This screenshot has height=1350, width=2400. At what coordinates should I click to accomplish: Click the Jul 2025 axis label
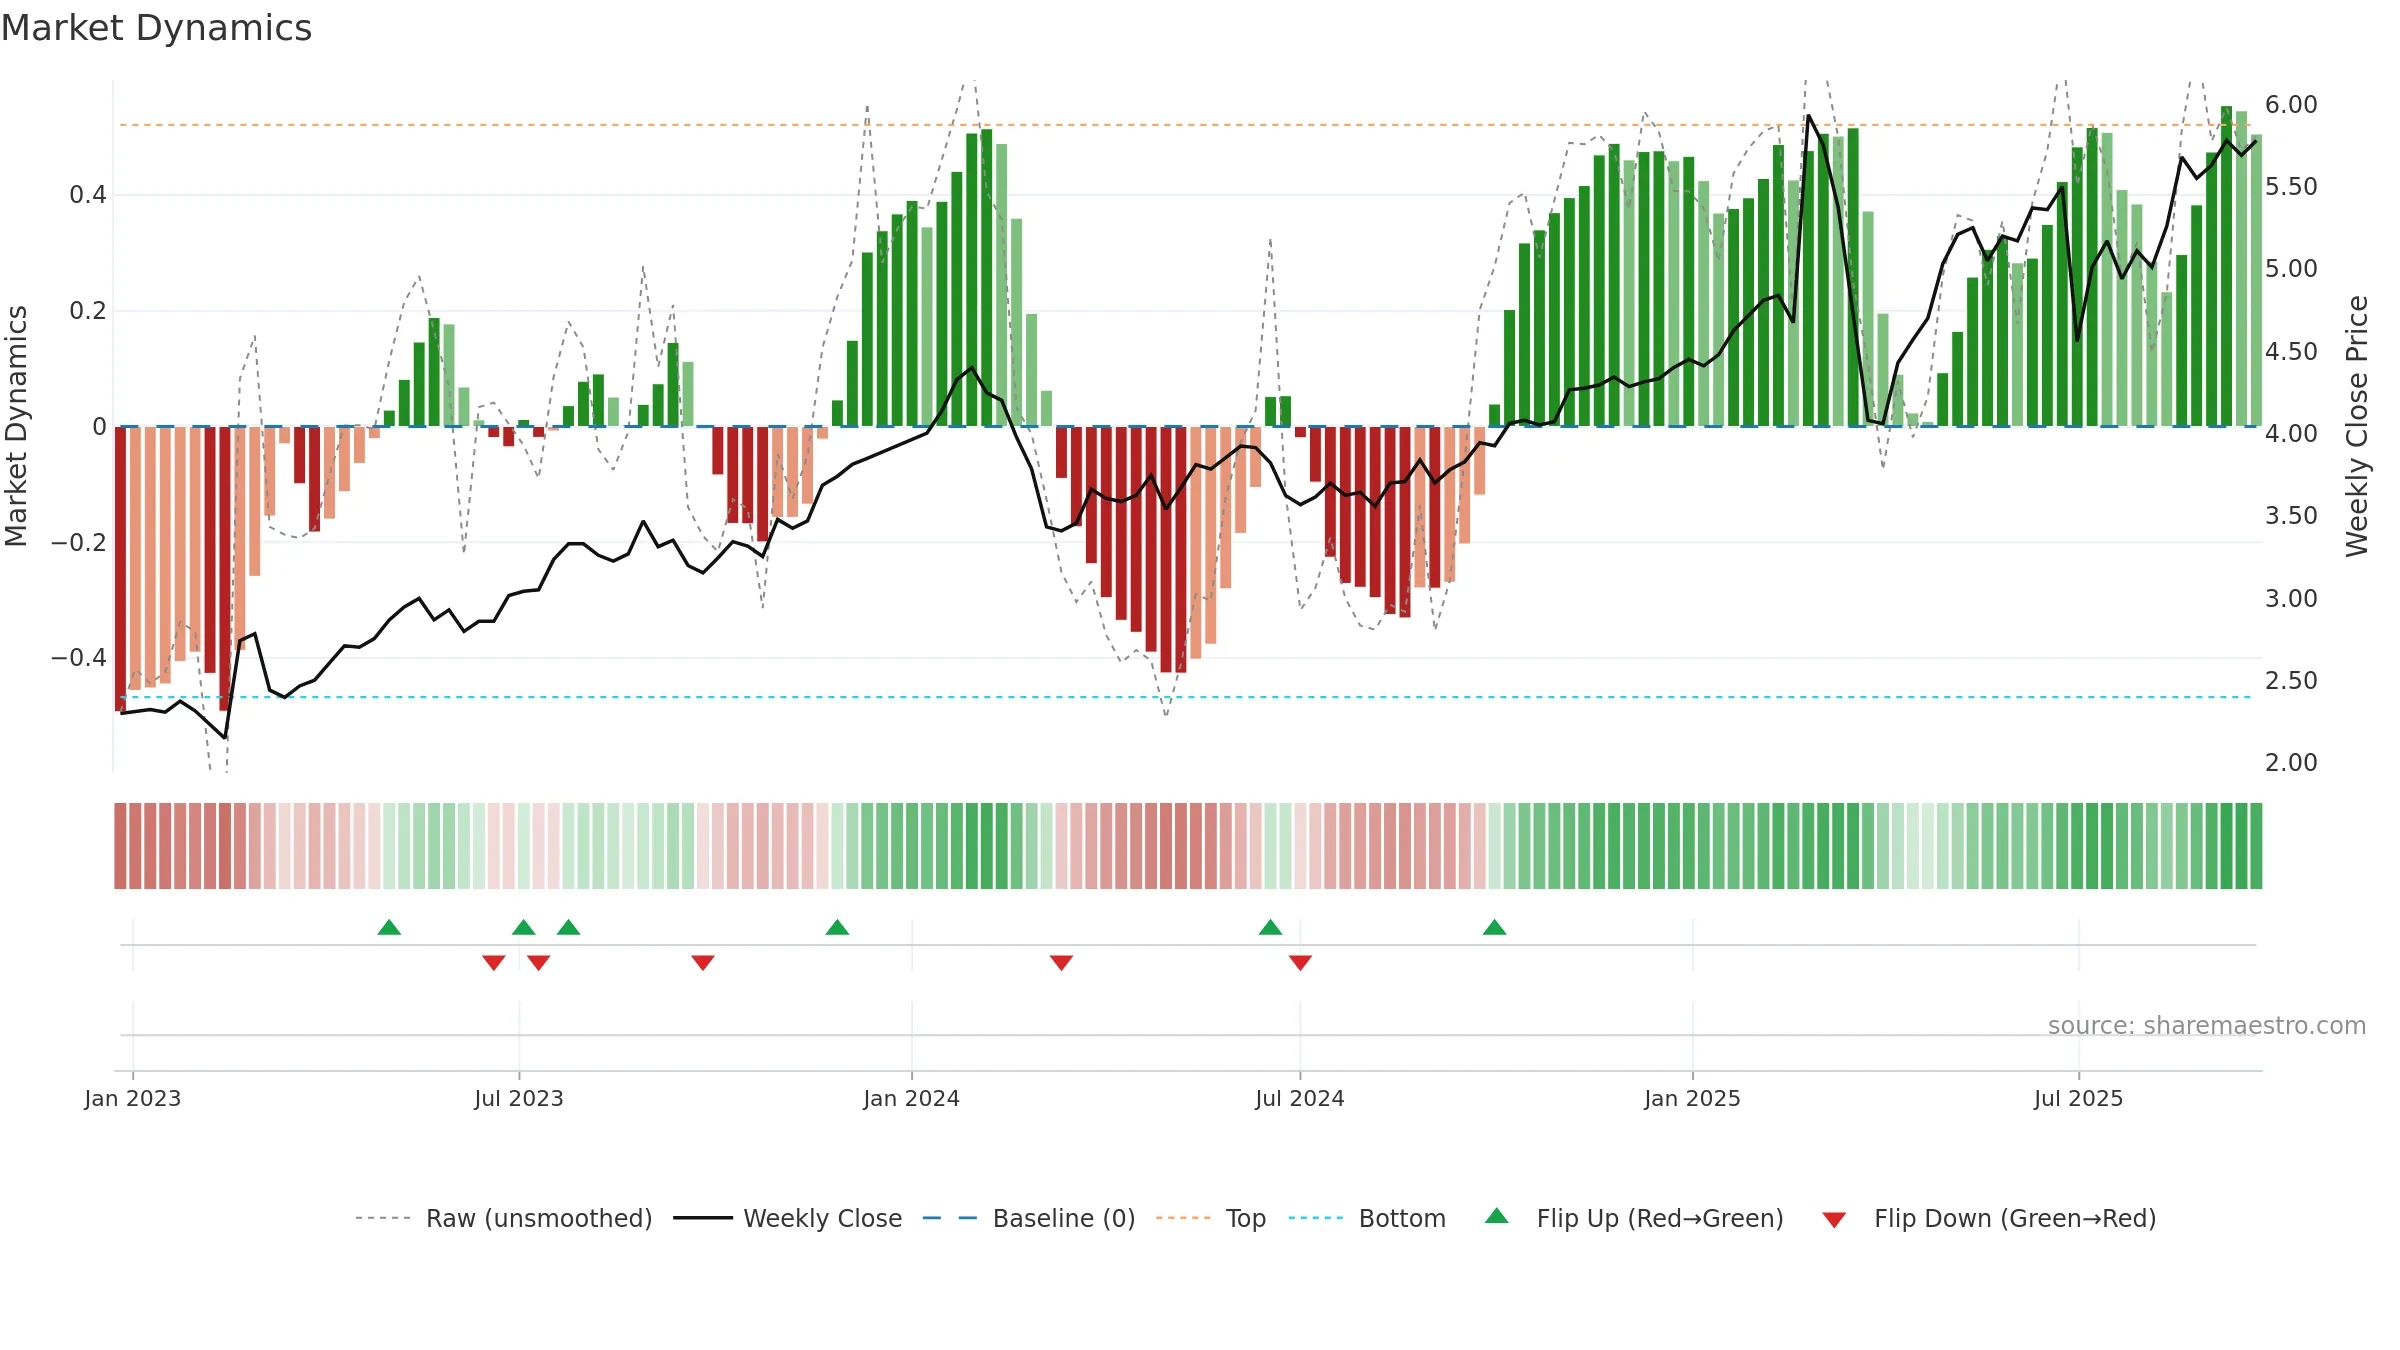pos(2078,1098)
